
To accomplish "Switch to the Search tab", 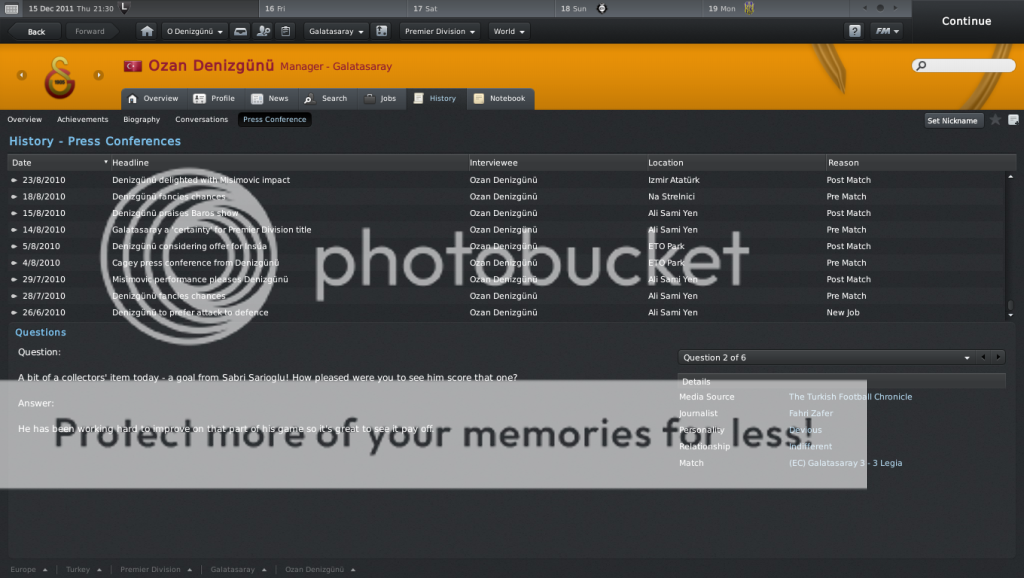I will [325, 99].
